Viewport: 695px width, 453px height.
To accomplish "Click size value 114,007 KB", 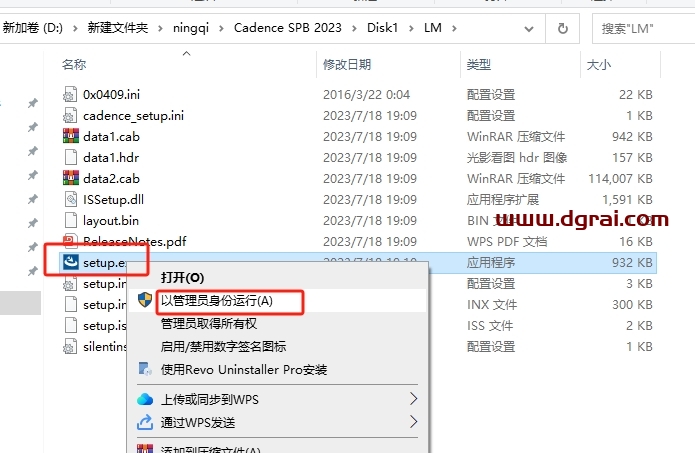I will click(x=621, y=179).
